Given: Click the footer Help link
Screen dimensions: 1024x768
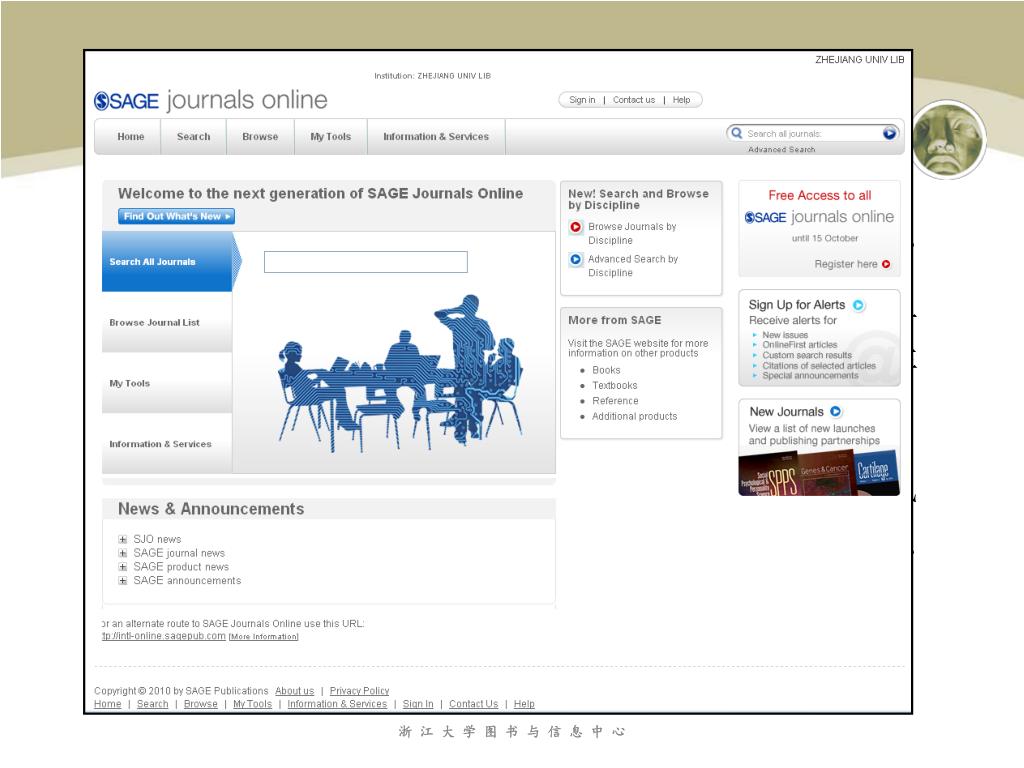Looking at the screenshot, I should (524, 704).
